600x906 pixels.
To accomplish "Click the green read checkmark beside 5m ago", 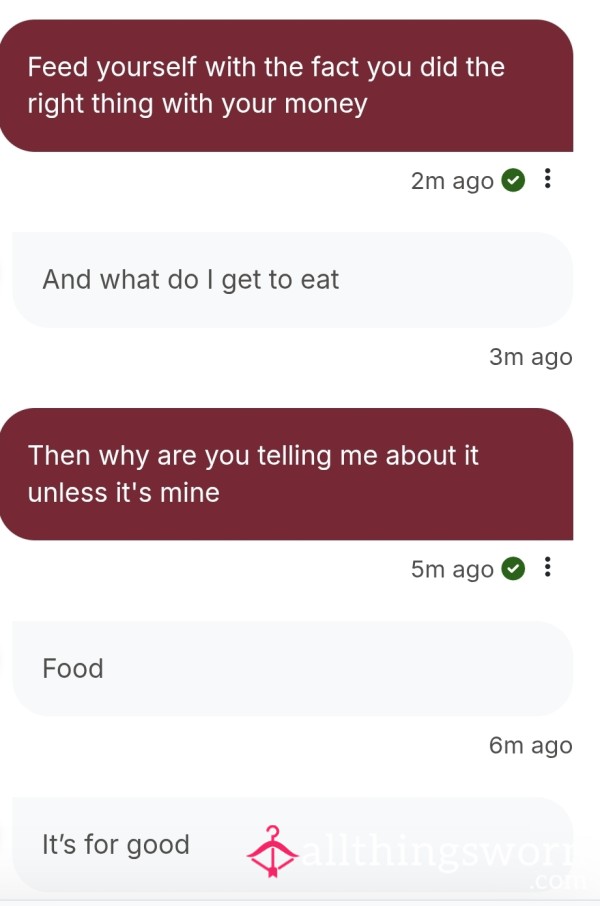I will (x=513, y=569).
